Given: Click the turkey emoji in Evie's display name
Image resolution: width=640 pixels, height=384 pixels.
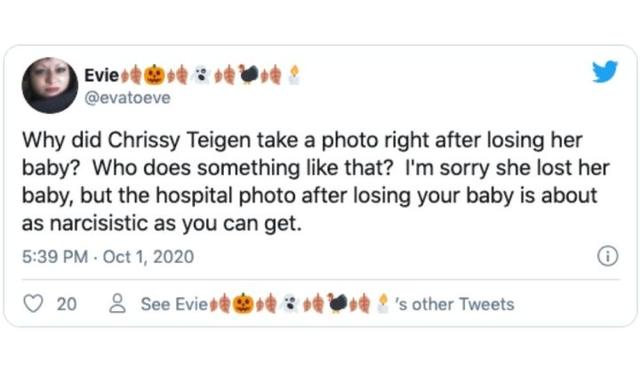Looking at the screenshot, I should click(x=248, y=75).
